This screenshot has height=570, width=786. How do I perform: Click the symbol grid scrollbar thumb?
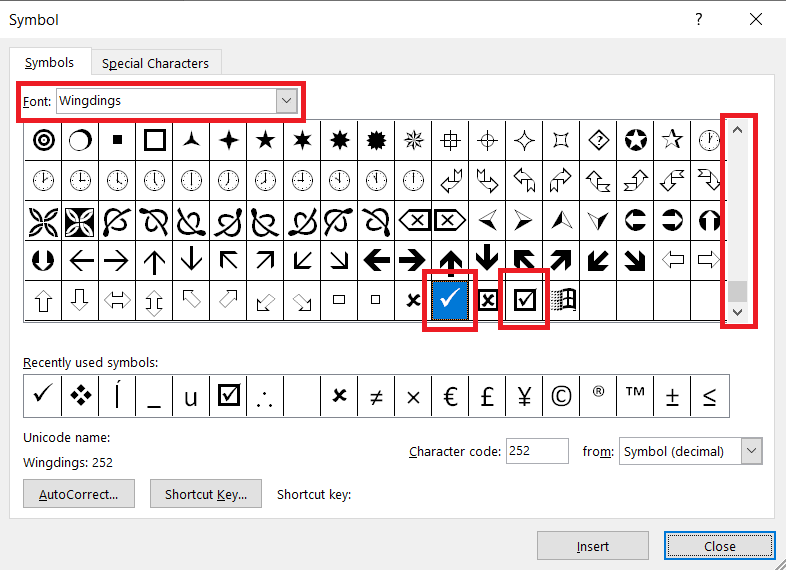coord(737,292)
